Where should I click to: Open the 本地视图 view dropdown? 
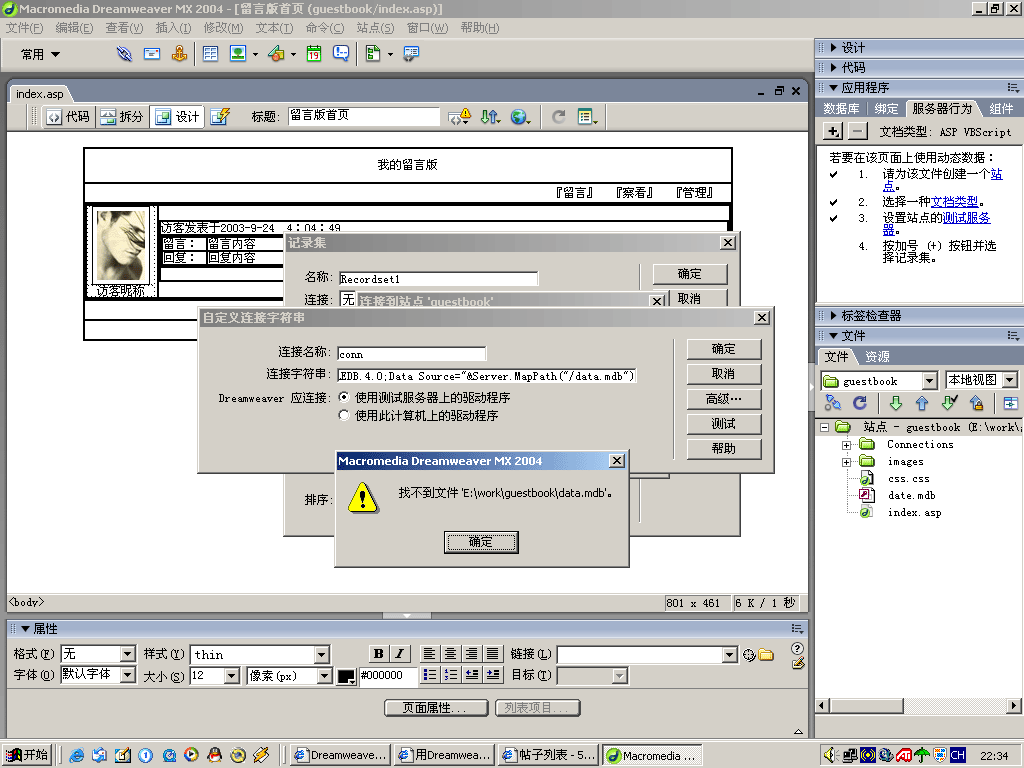click(x=1010, y=380)
